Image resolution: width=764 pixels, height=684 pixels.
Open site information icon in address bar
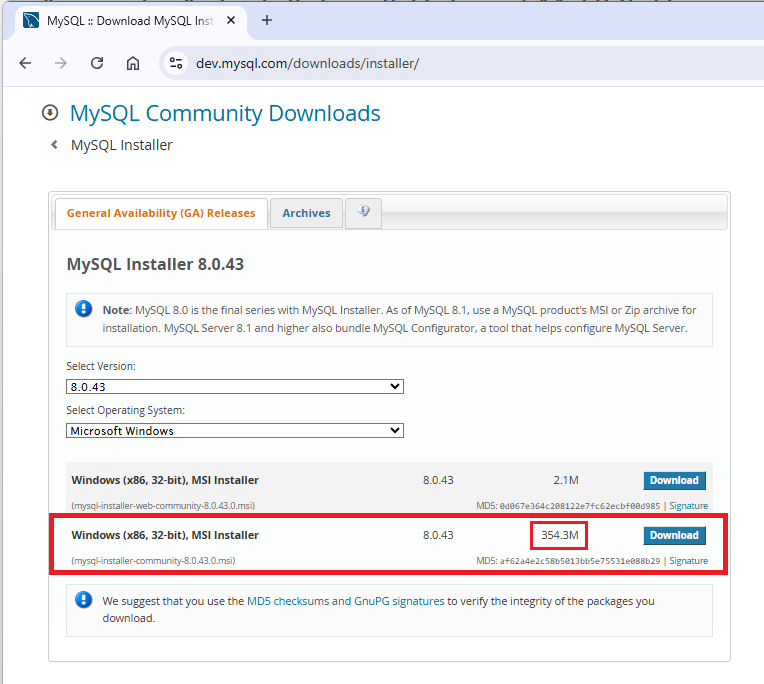click(176, 63)
